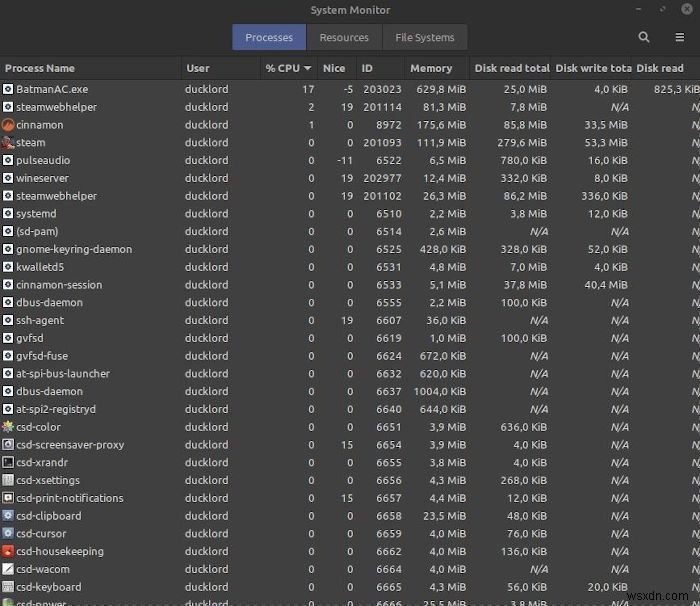
Task: Click the steam process icon
Action: coord(8,142)
